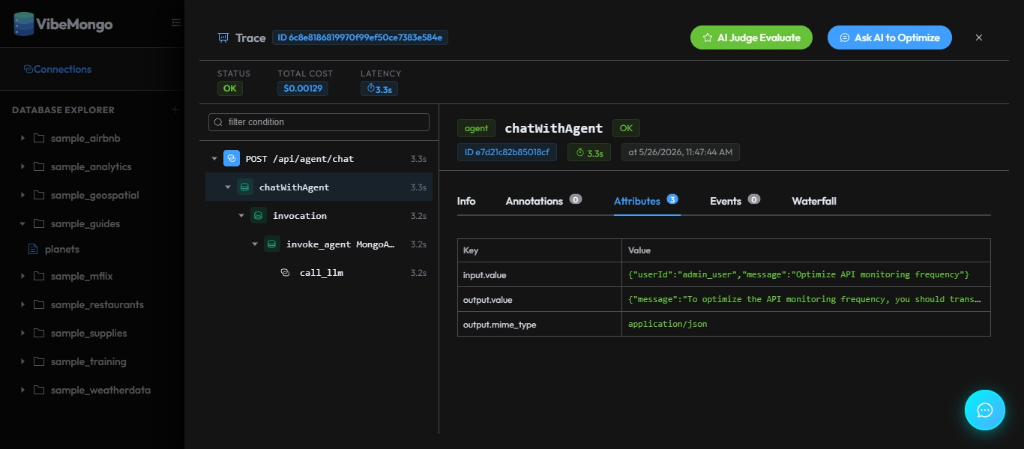Click the agent type tag
This screenshot has height=449, width=1024.
click(x=476, y=129)
